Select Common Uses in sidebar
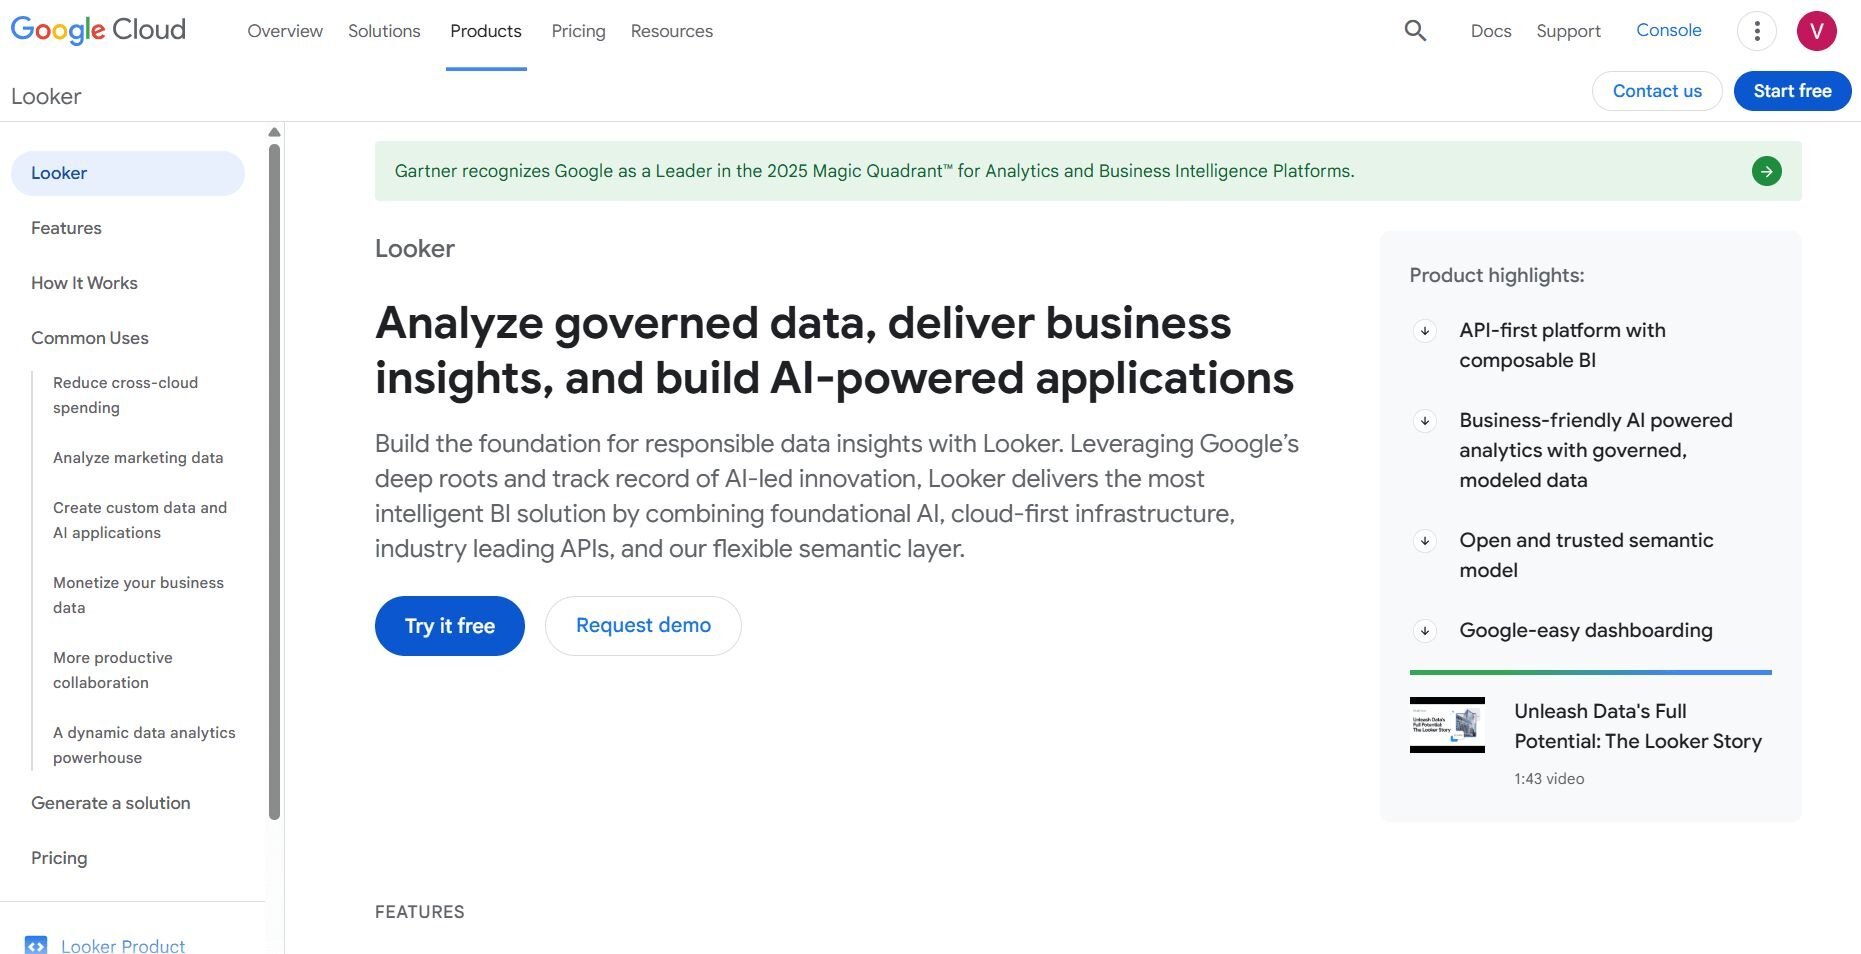Image resolution: width=1861 pixels, height=954 pixels. pos(90,338)
